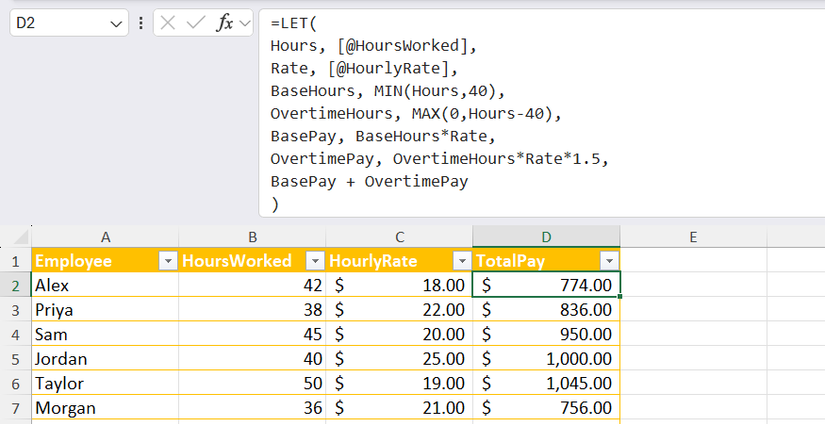Select row 1 header
This screenshot has height=424, width=825.
coord(16,260)
